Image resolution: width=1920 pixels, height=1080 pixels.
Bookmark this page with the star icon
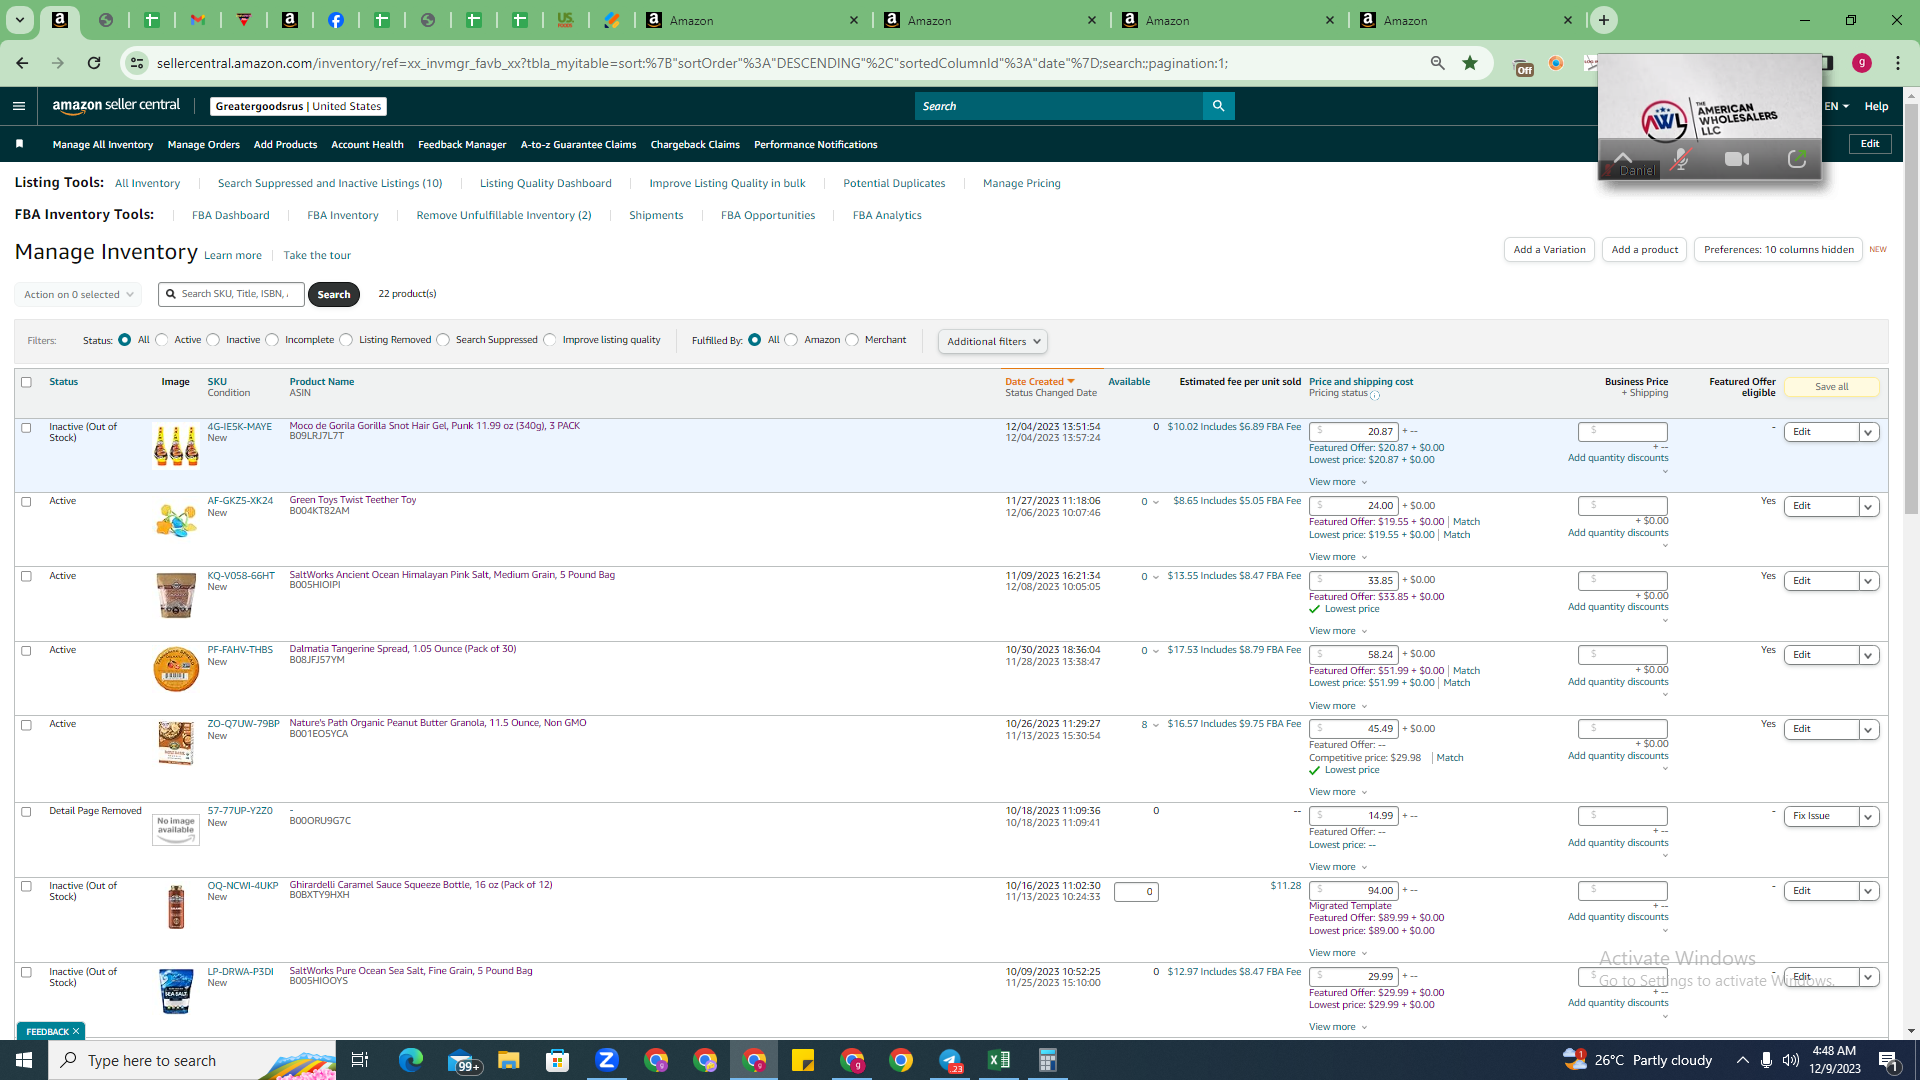[x=1470, y=63]
